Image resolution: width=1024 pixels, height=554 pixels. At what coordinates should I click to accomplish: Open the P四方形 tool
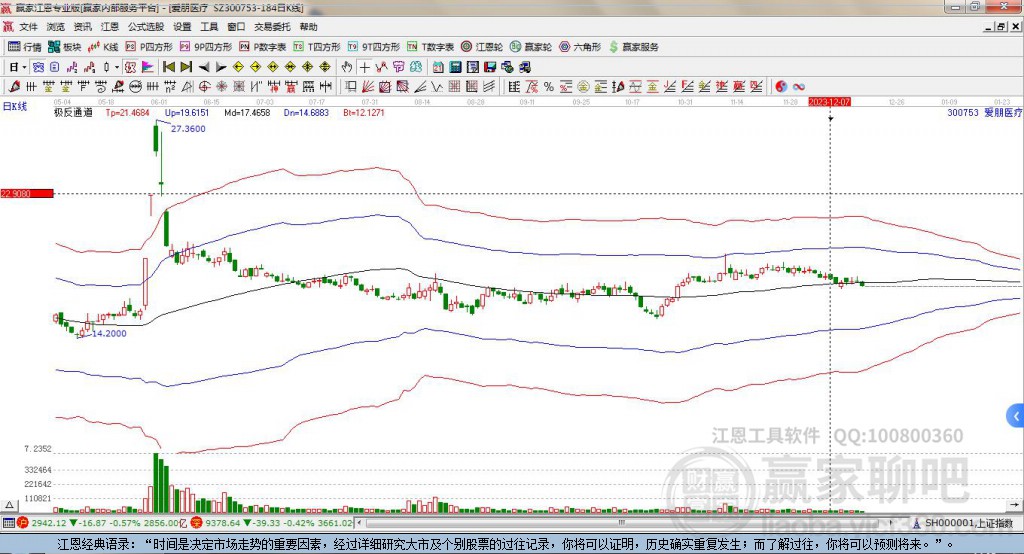[149, 47]
